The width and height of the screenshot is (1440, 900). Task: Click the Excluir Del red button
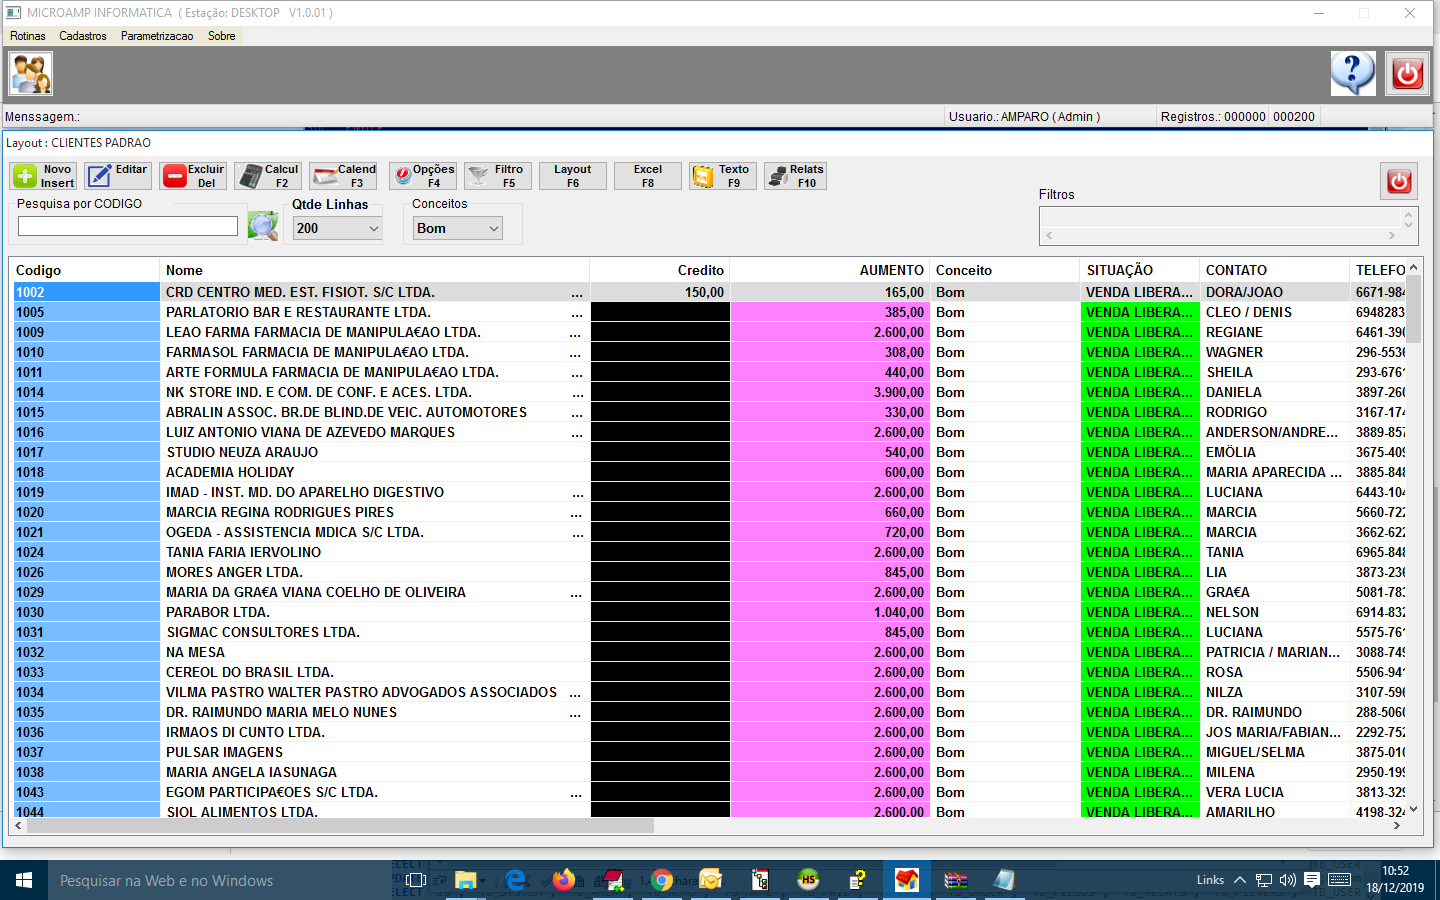193,176
